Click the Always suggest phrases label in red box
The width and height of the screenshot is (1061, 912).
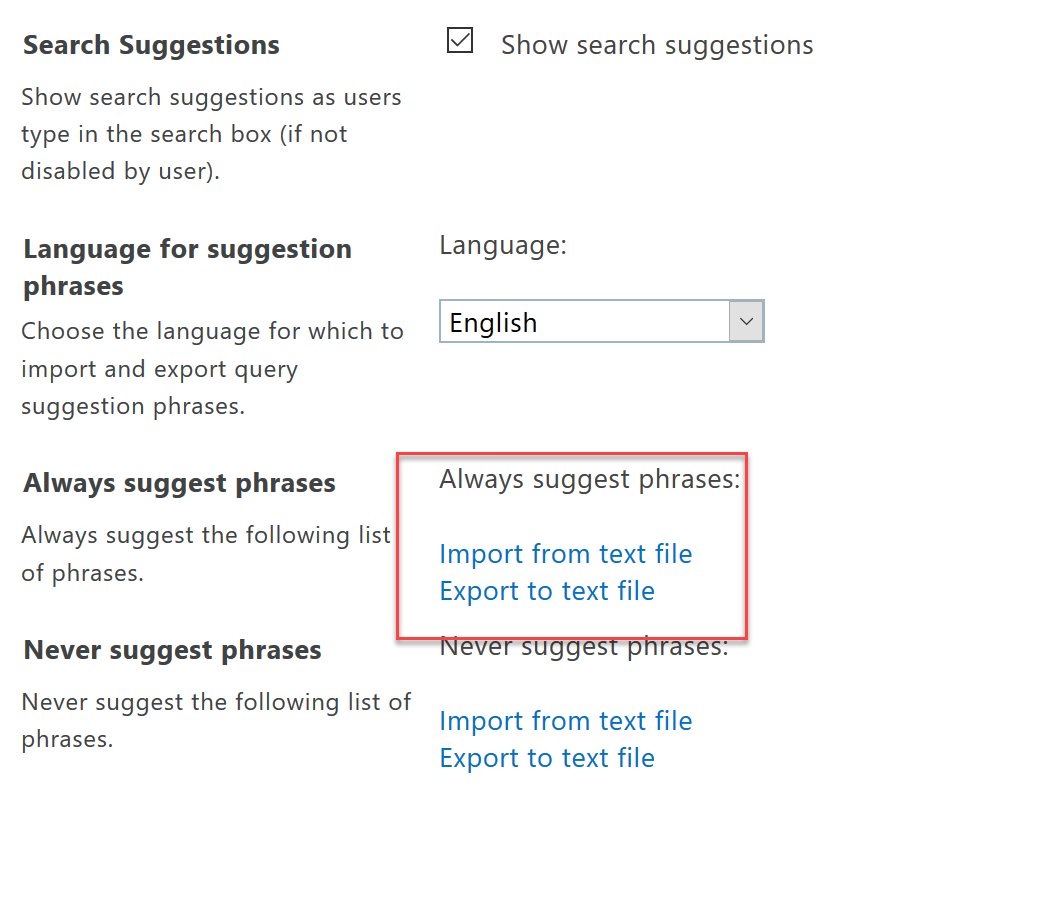[x=589, y=478]
